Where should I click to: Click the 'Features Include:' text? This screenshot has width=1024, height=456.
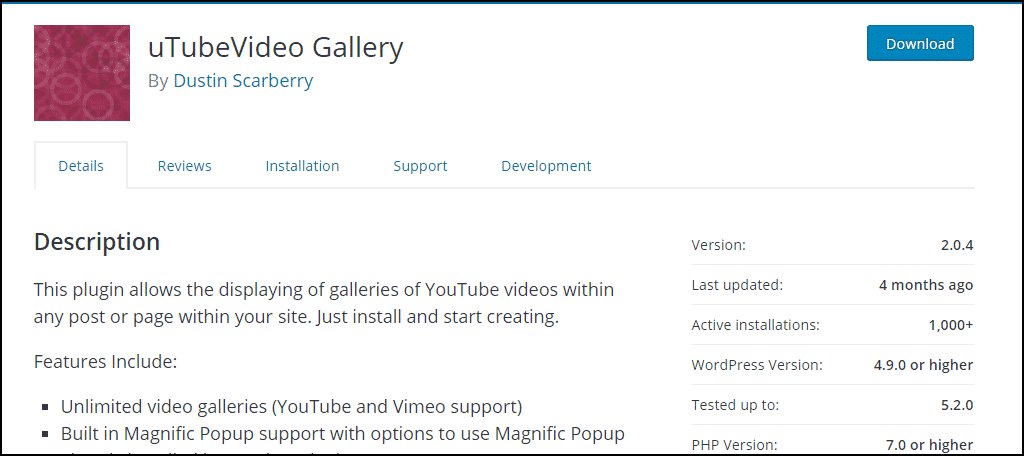click(105, 361)
